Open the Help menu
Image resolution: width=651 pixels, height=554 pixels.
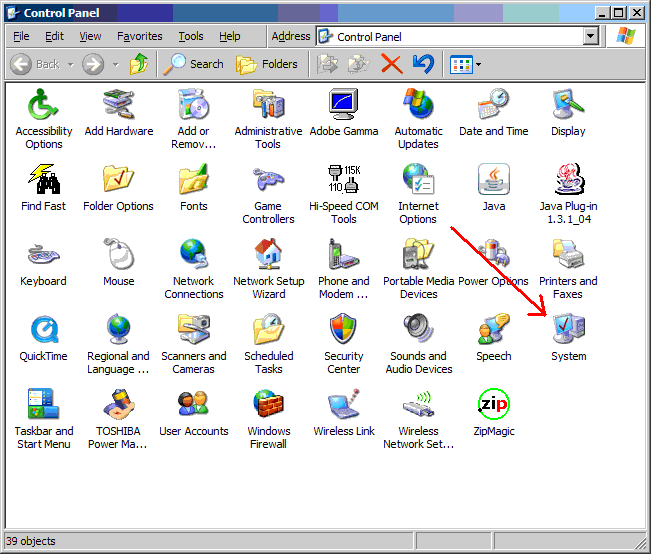point(230,37)
